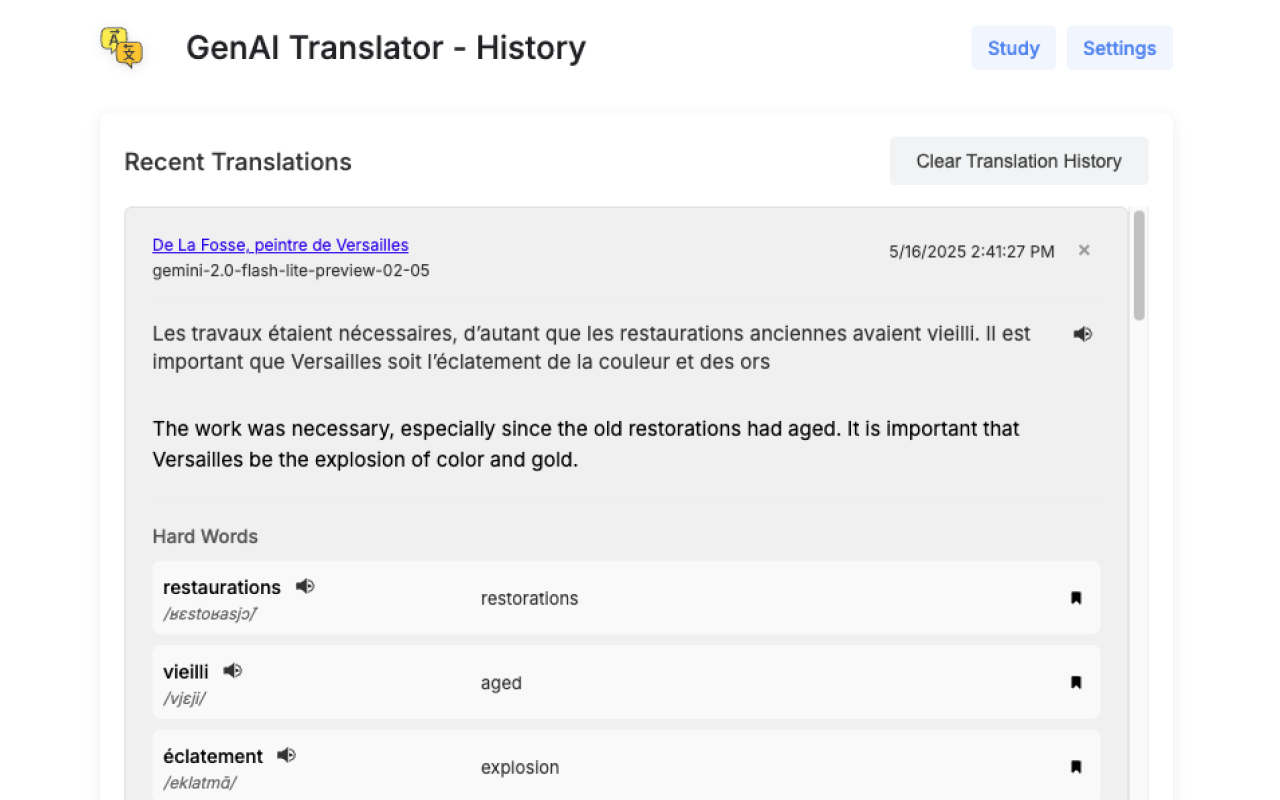Click the French source text paragraph
This screenshot has width=1280, height=800.
pyautogui.click(x=590, y=347)
